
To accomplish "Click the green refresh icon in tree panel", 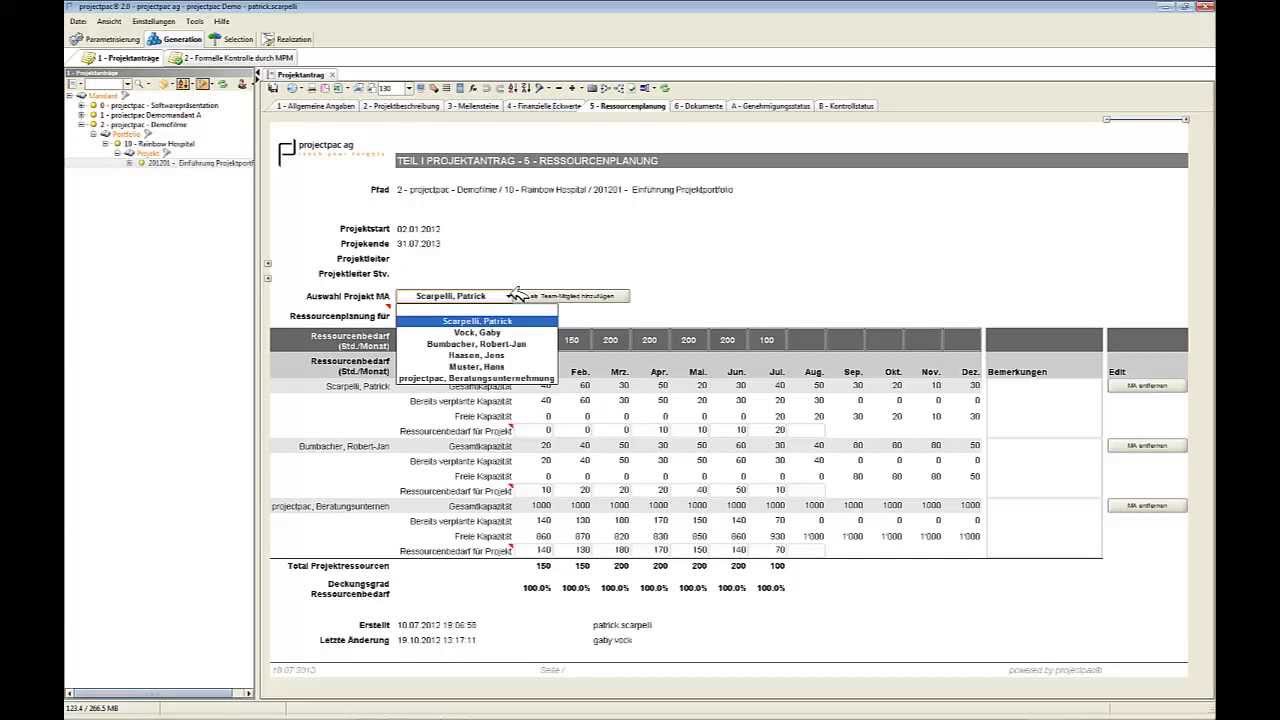I will click(x=222, y=84).
